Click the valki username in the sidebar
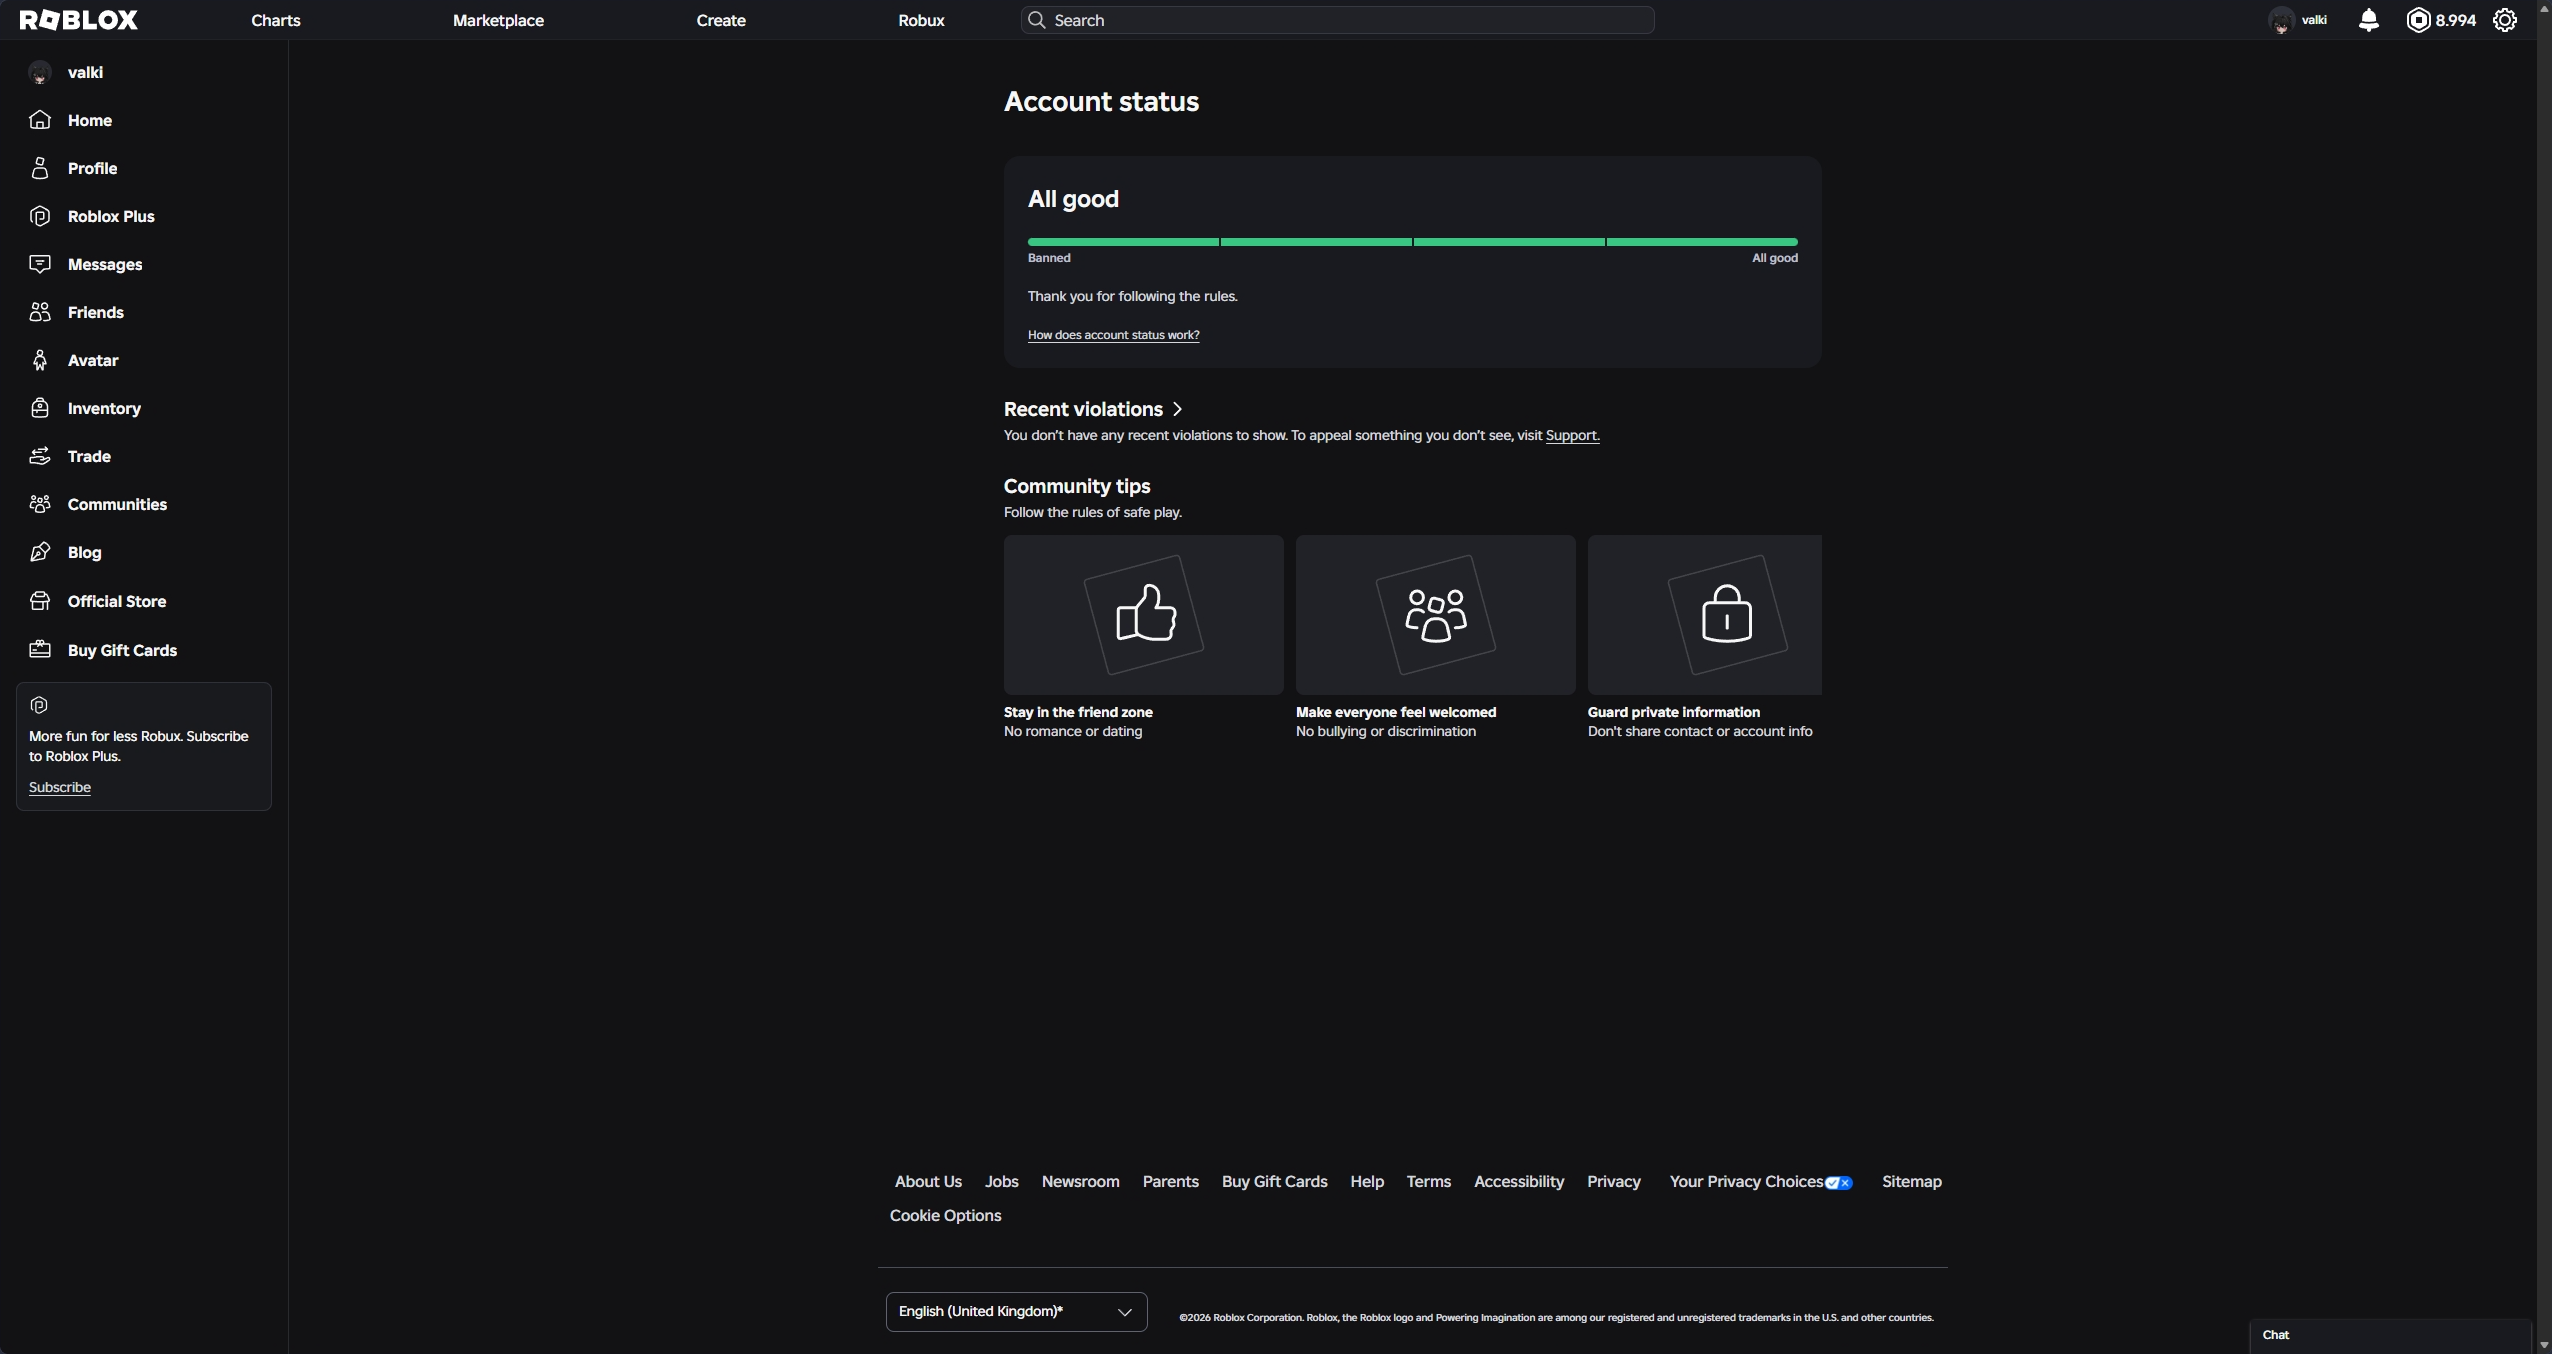The width and height of the screenshot is (2552, 1354). click(85, 72)
